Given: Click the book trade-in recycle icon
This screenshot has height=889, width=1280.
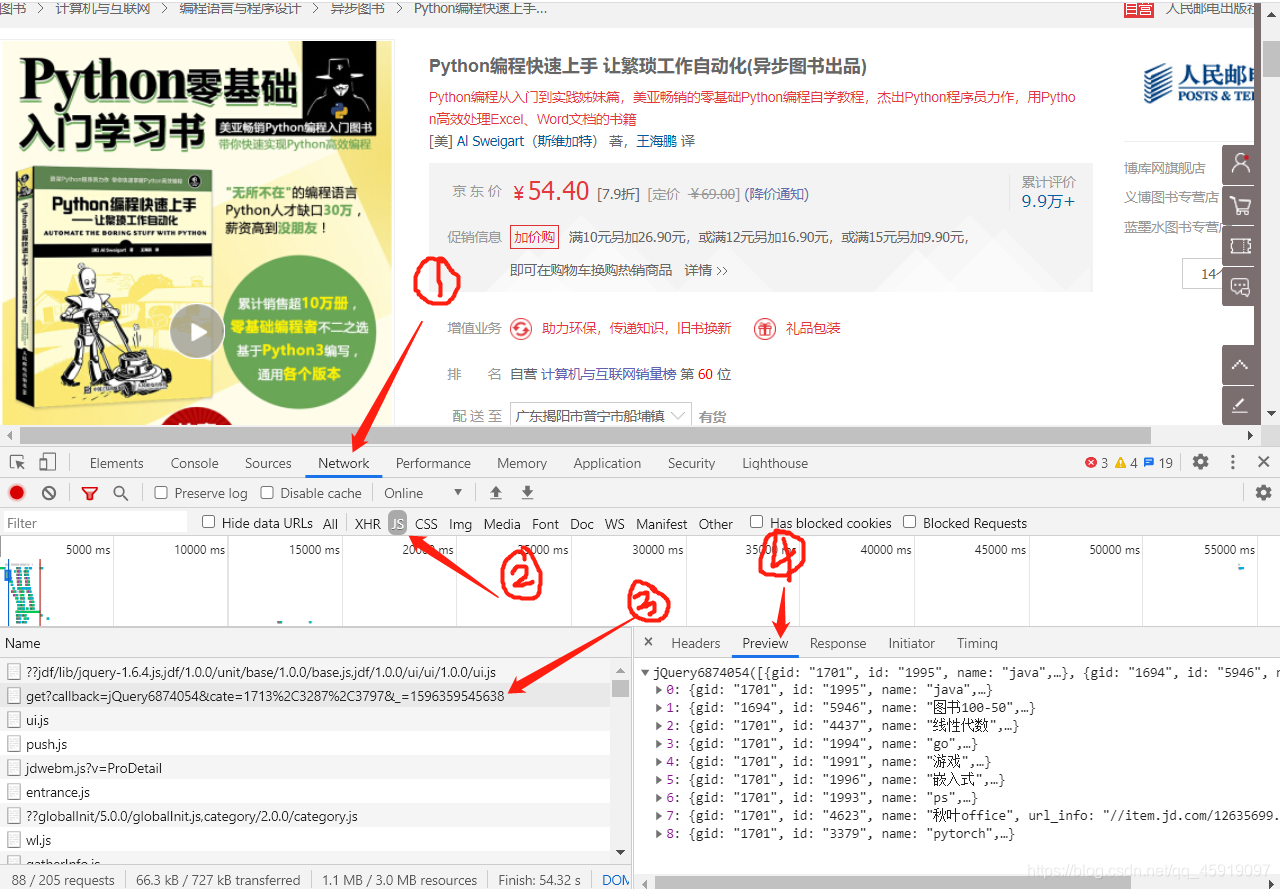Looking at the screenshot, I should 521,328.
